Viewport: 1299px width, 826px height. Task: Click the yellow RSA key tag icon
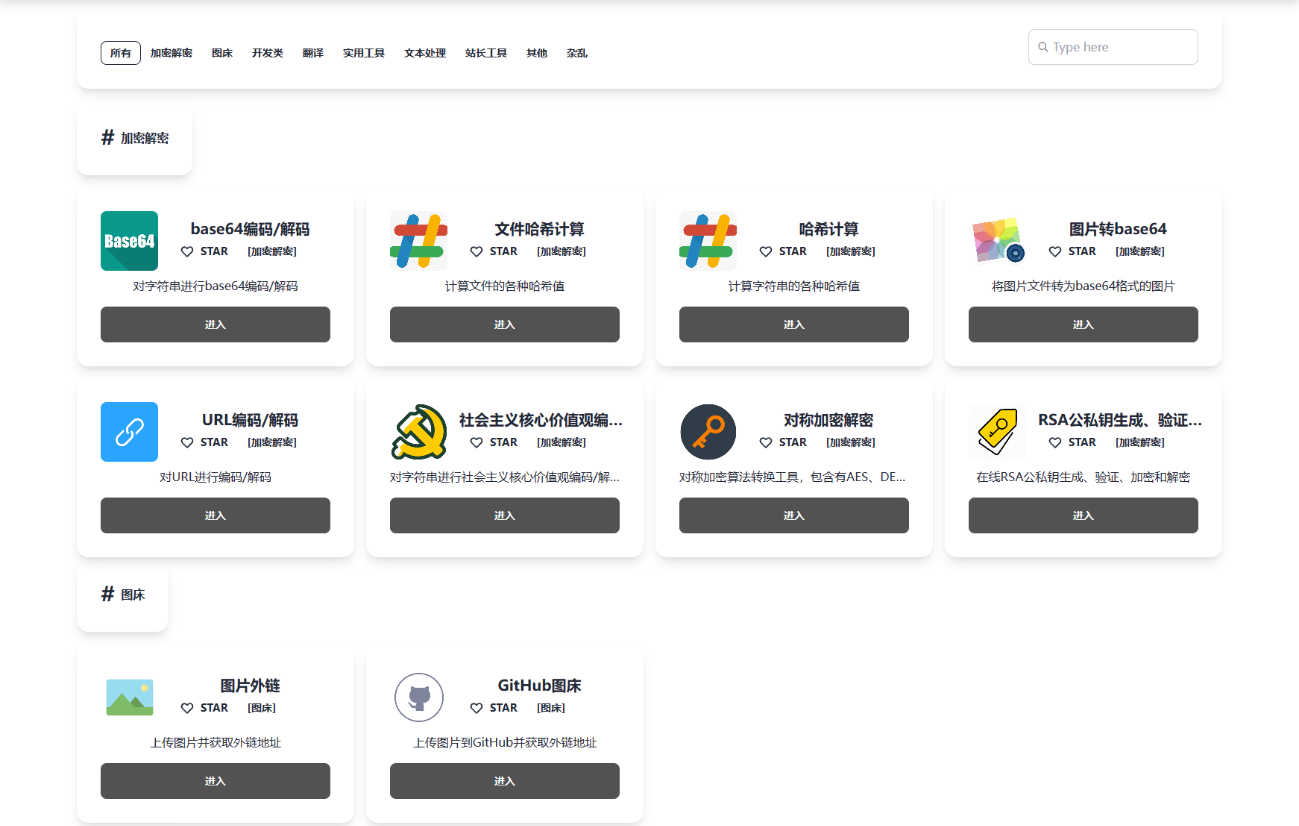click(x=997, y=432)
